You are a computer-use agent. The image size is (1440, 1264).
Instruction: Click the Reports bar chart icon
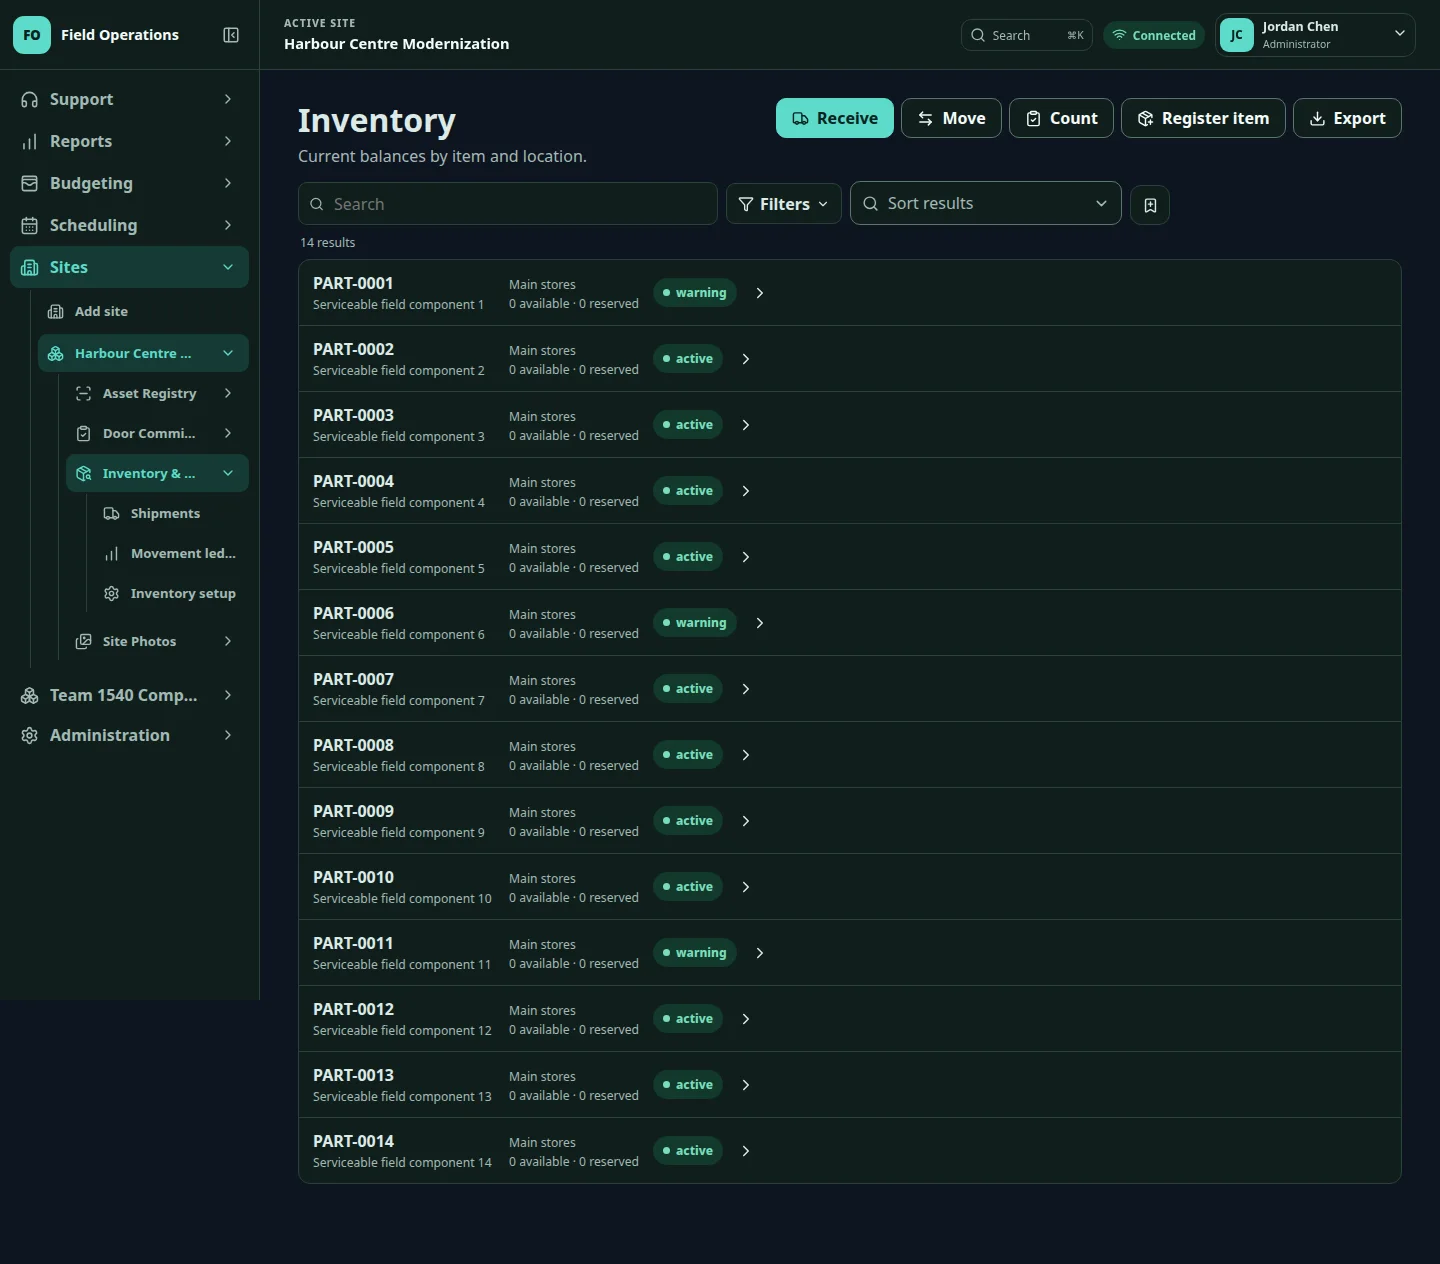pyautogui.click(x=30, y=141)
